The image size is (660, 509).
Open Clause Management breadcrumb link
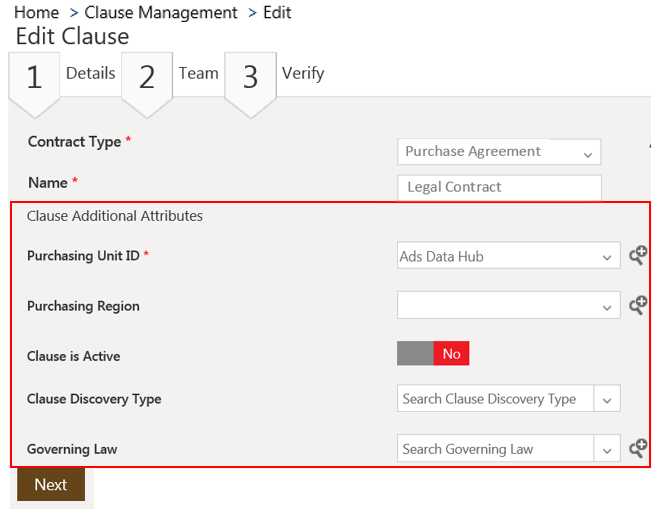[161, 13]
